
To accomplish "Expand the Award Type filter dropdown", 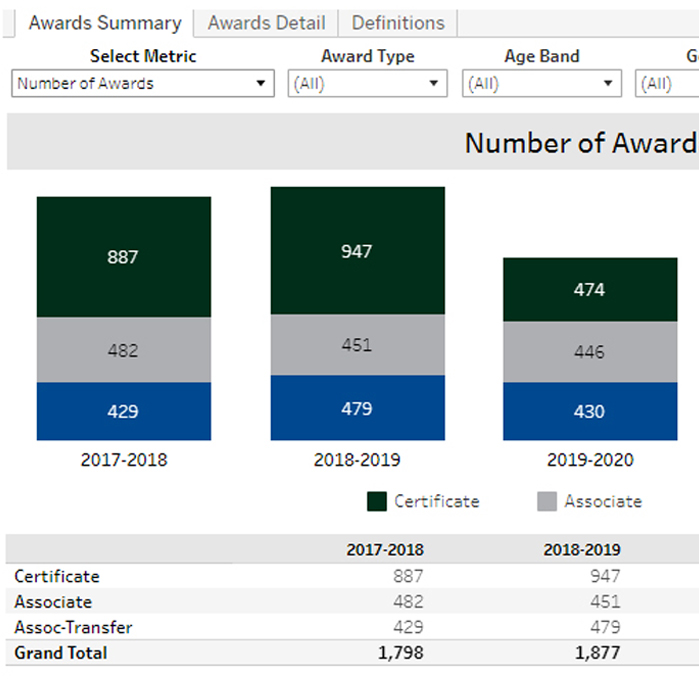I will click(x=367, y=83).
